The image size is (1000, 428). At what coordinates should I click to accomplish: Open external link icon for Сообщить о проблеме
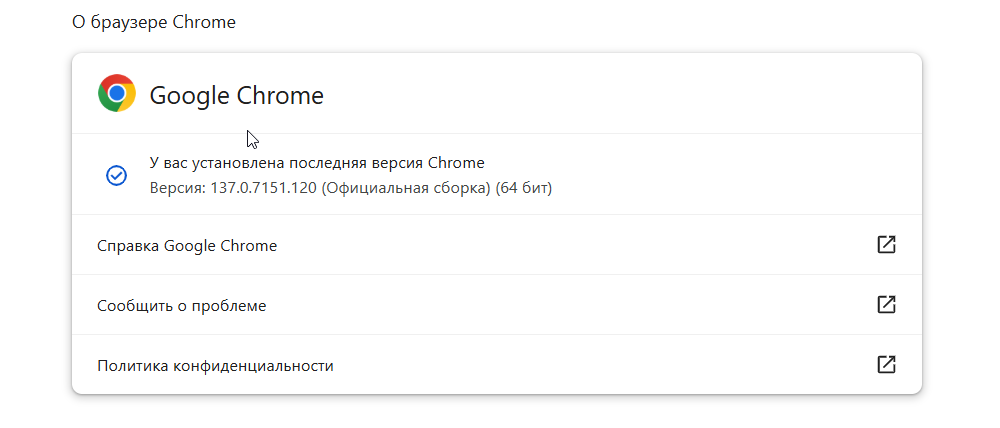click(x=886, y=305)
